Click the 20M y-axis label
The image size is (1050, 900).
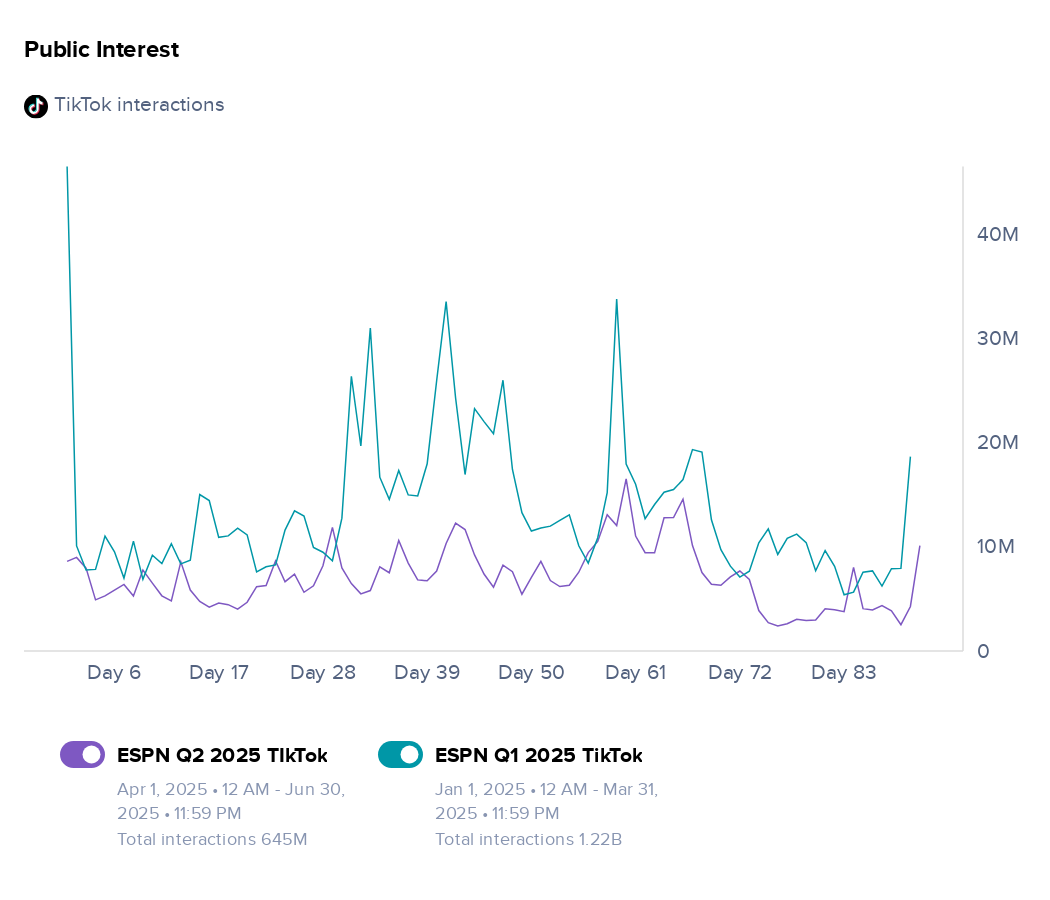point(998,443)
